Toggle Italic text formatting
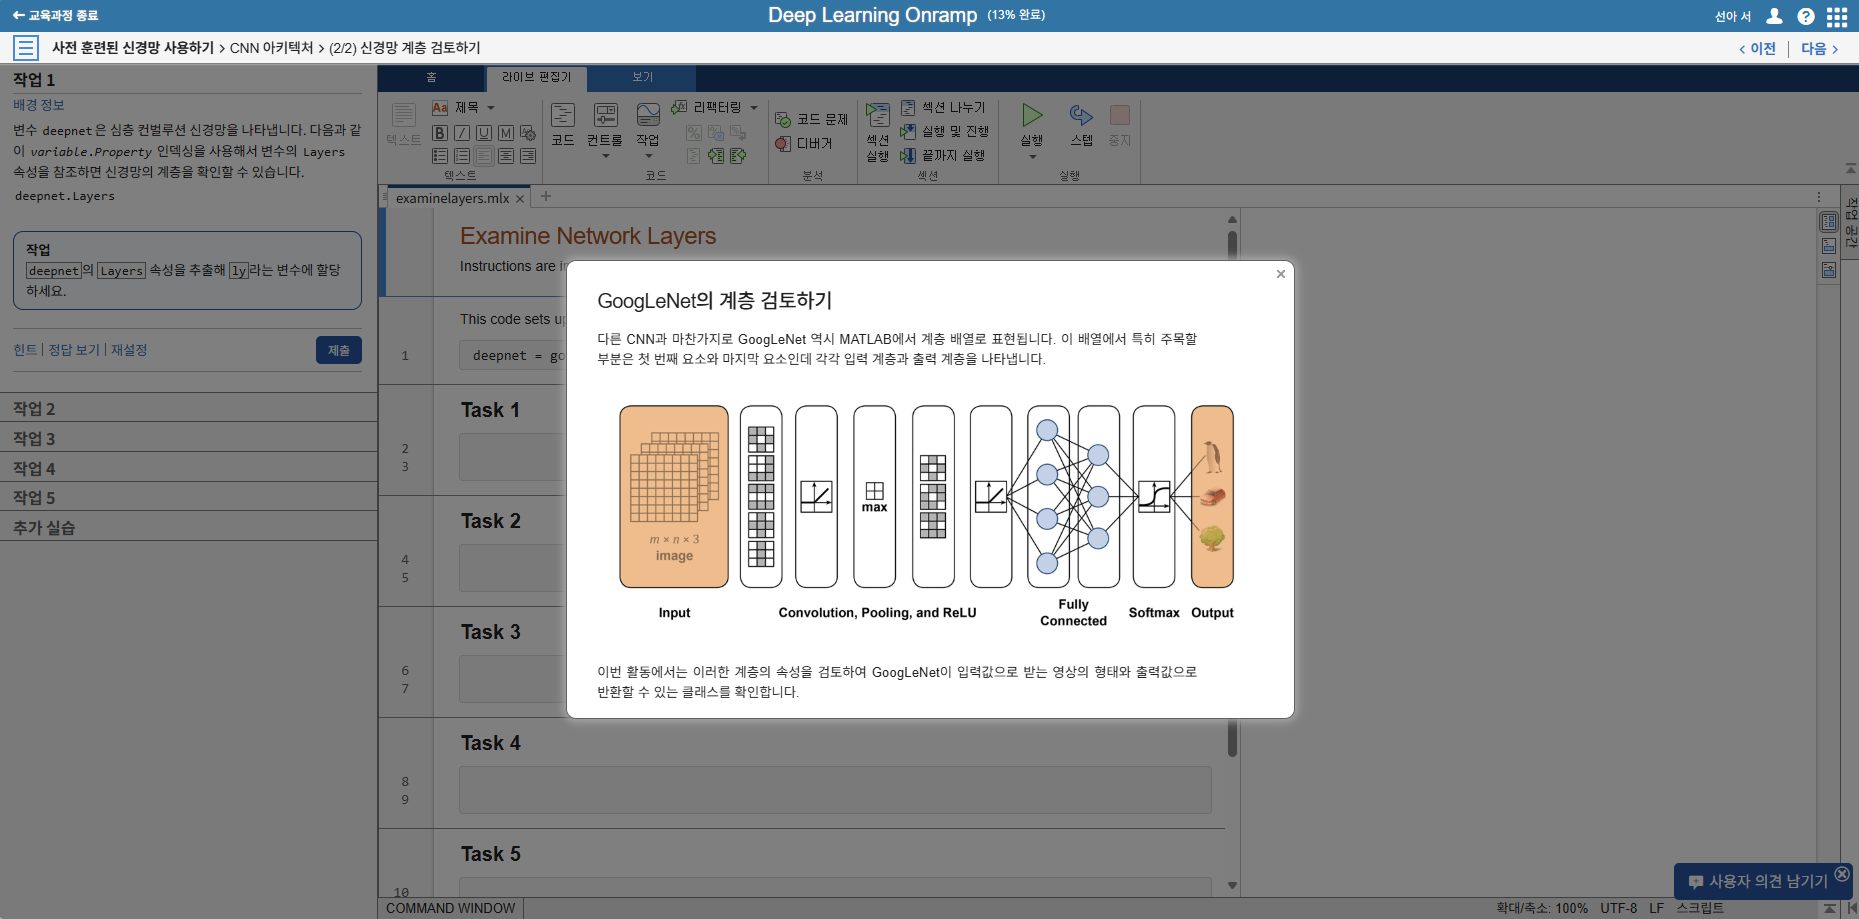This screenshot has width=1859, height=919. coord(462,133)
